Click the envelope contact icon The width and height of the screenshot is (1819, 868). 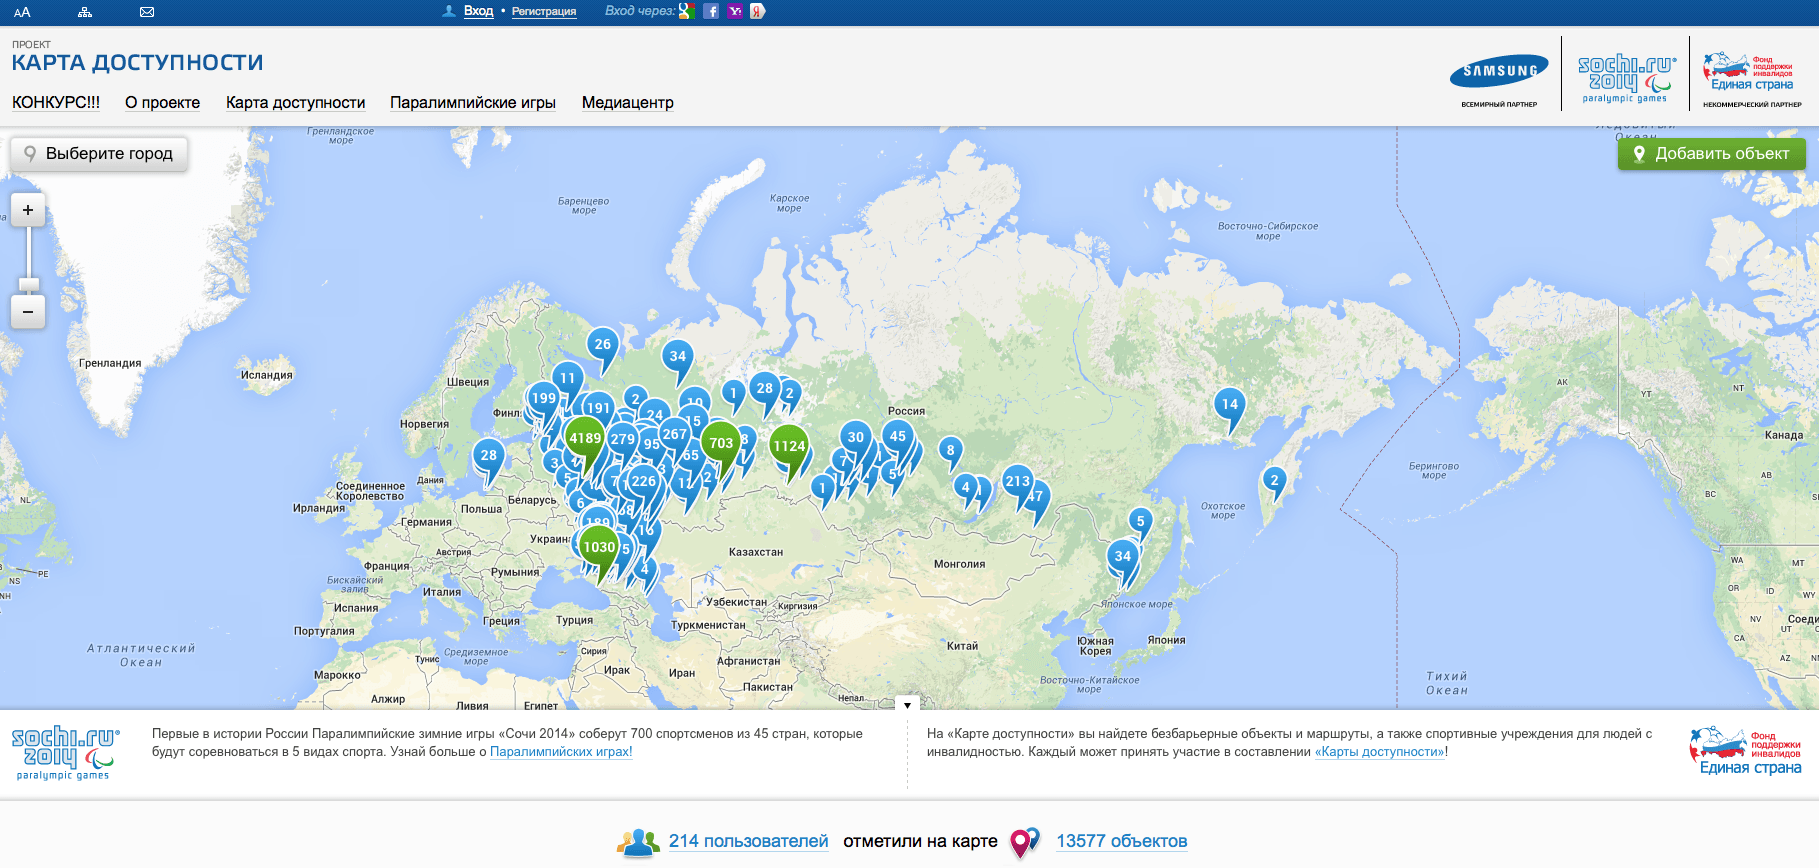(x=147, y=12)
